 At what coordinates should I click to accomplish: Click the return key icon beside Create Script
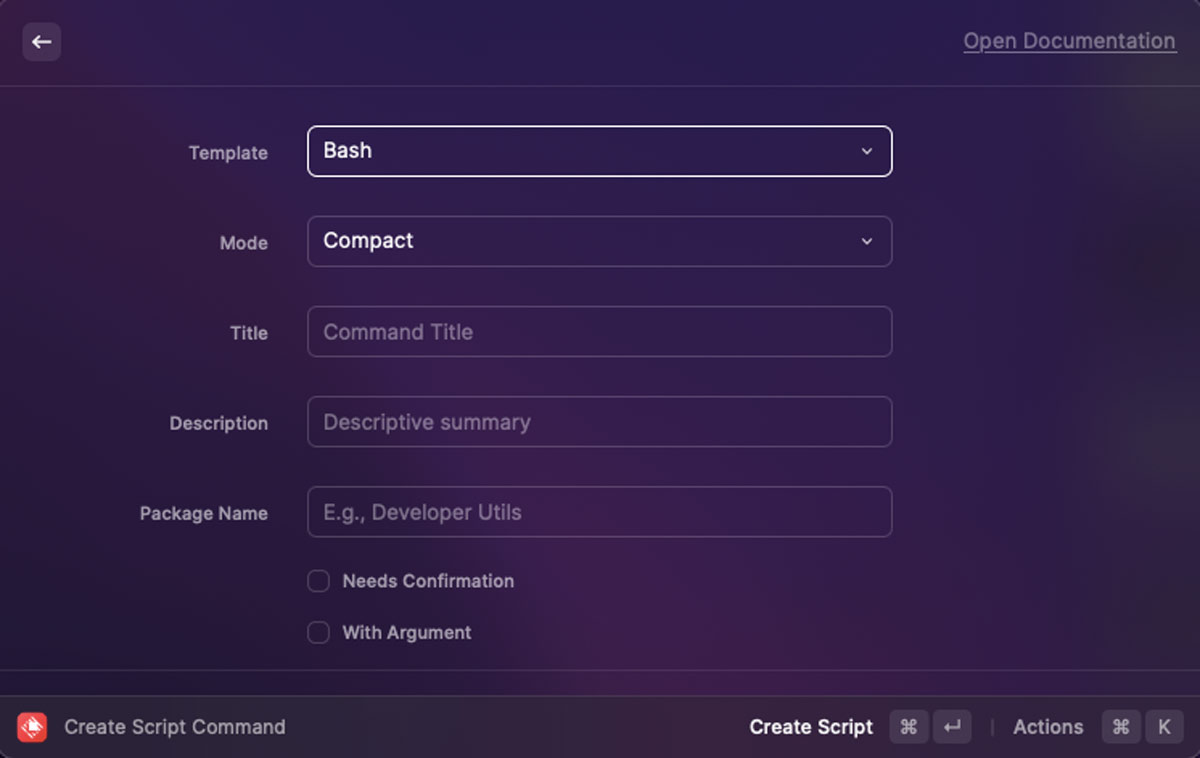pyautogui.click(x=952, y=727)
